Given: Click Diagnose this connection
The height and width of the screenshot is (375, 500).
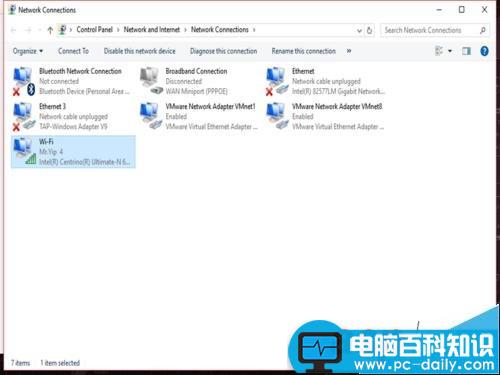Looking at the screenshot, I should coord(223,51).
